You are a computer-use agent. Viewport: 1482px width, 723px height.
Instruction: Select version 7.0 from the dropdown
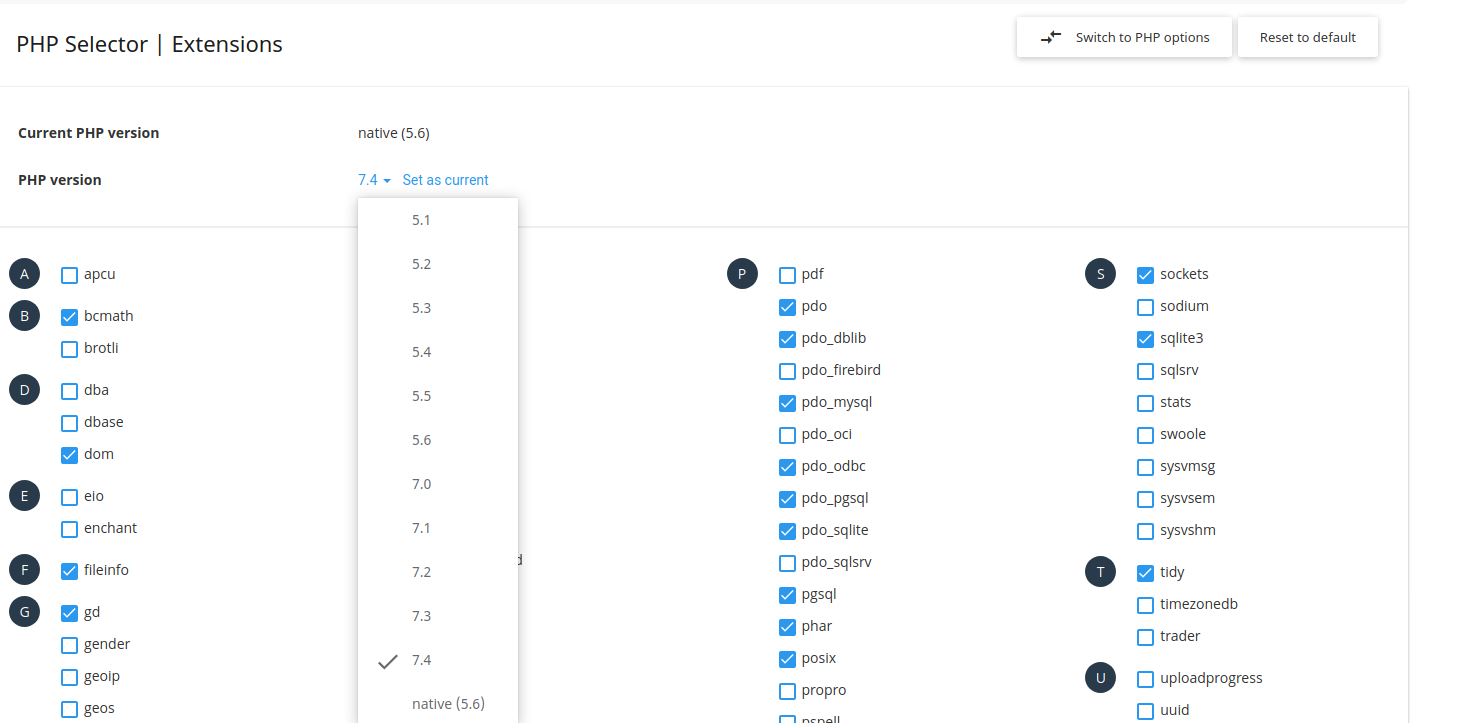coord(421,483)
